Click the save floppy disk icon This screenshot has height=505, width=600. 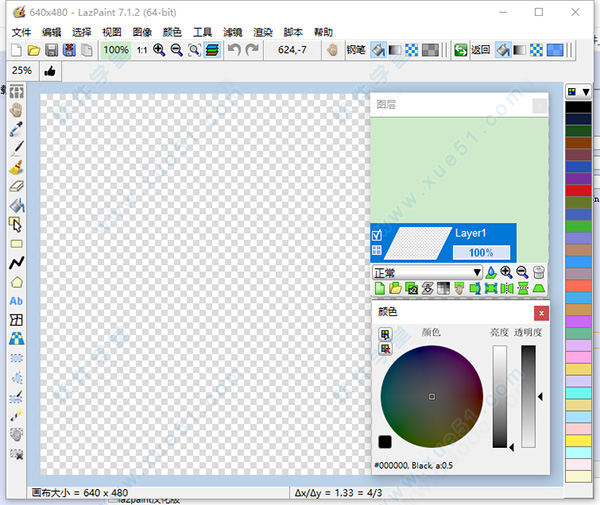click(x=52, y=50)
